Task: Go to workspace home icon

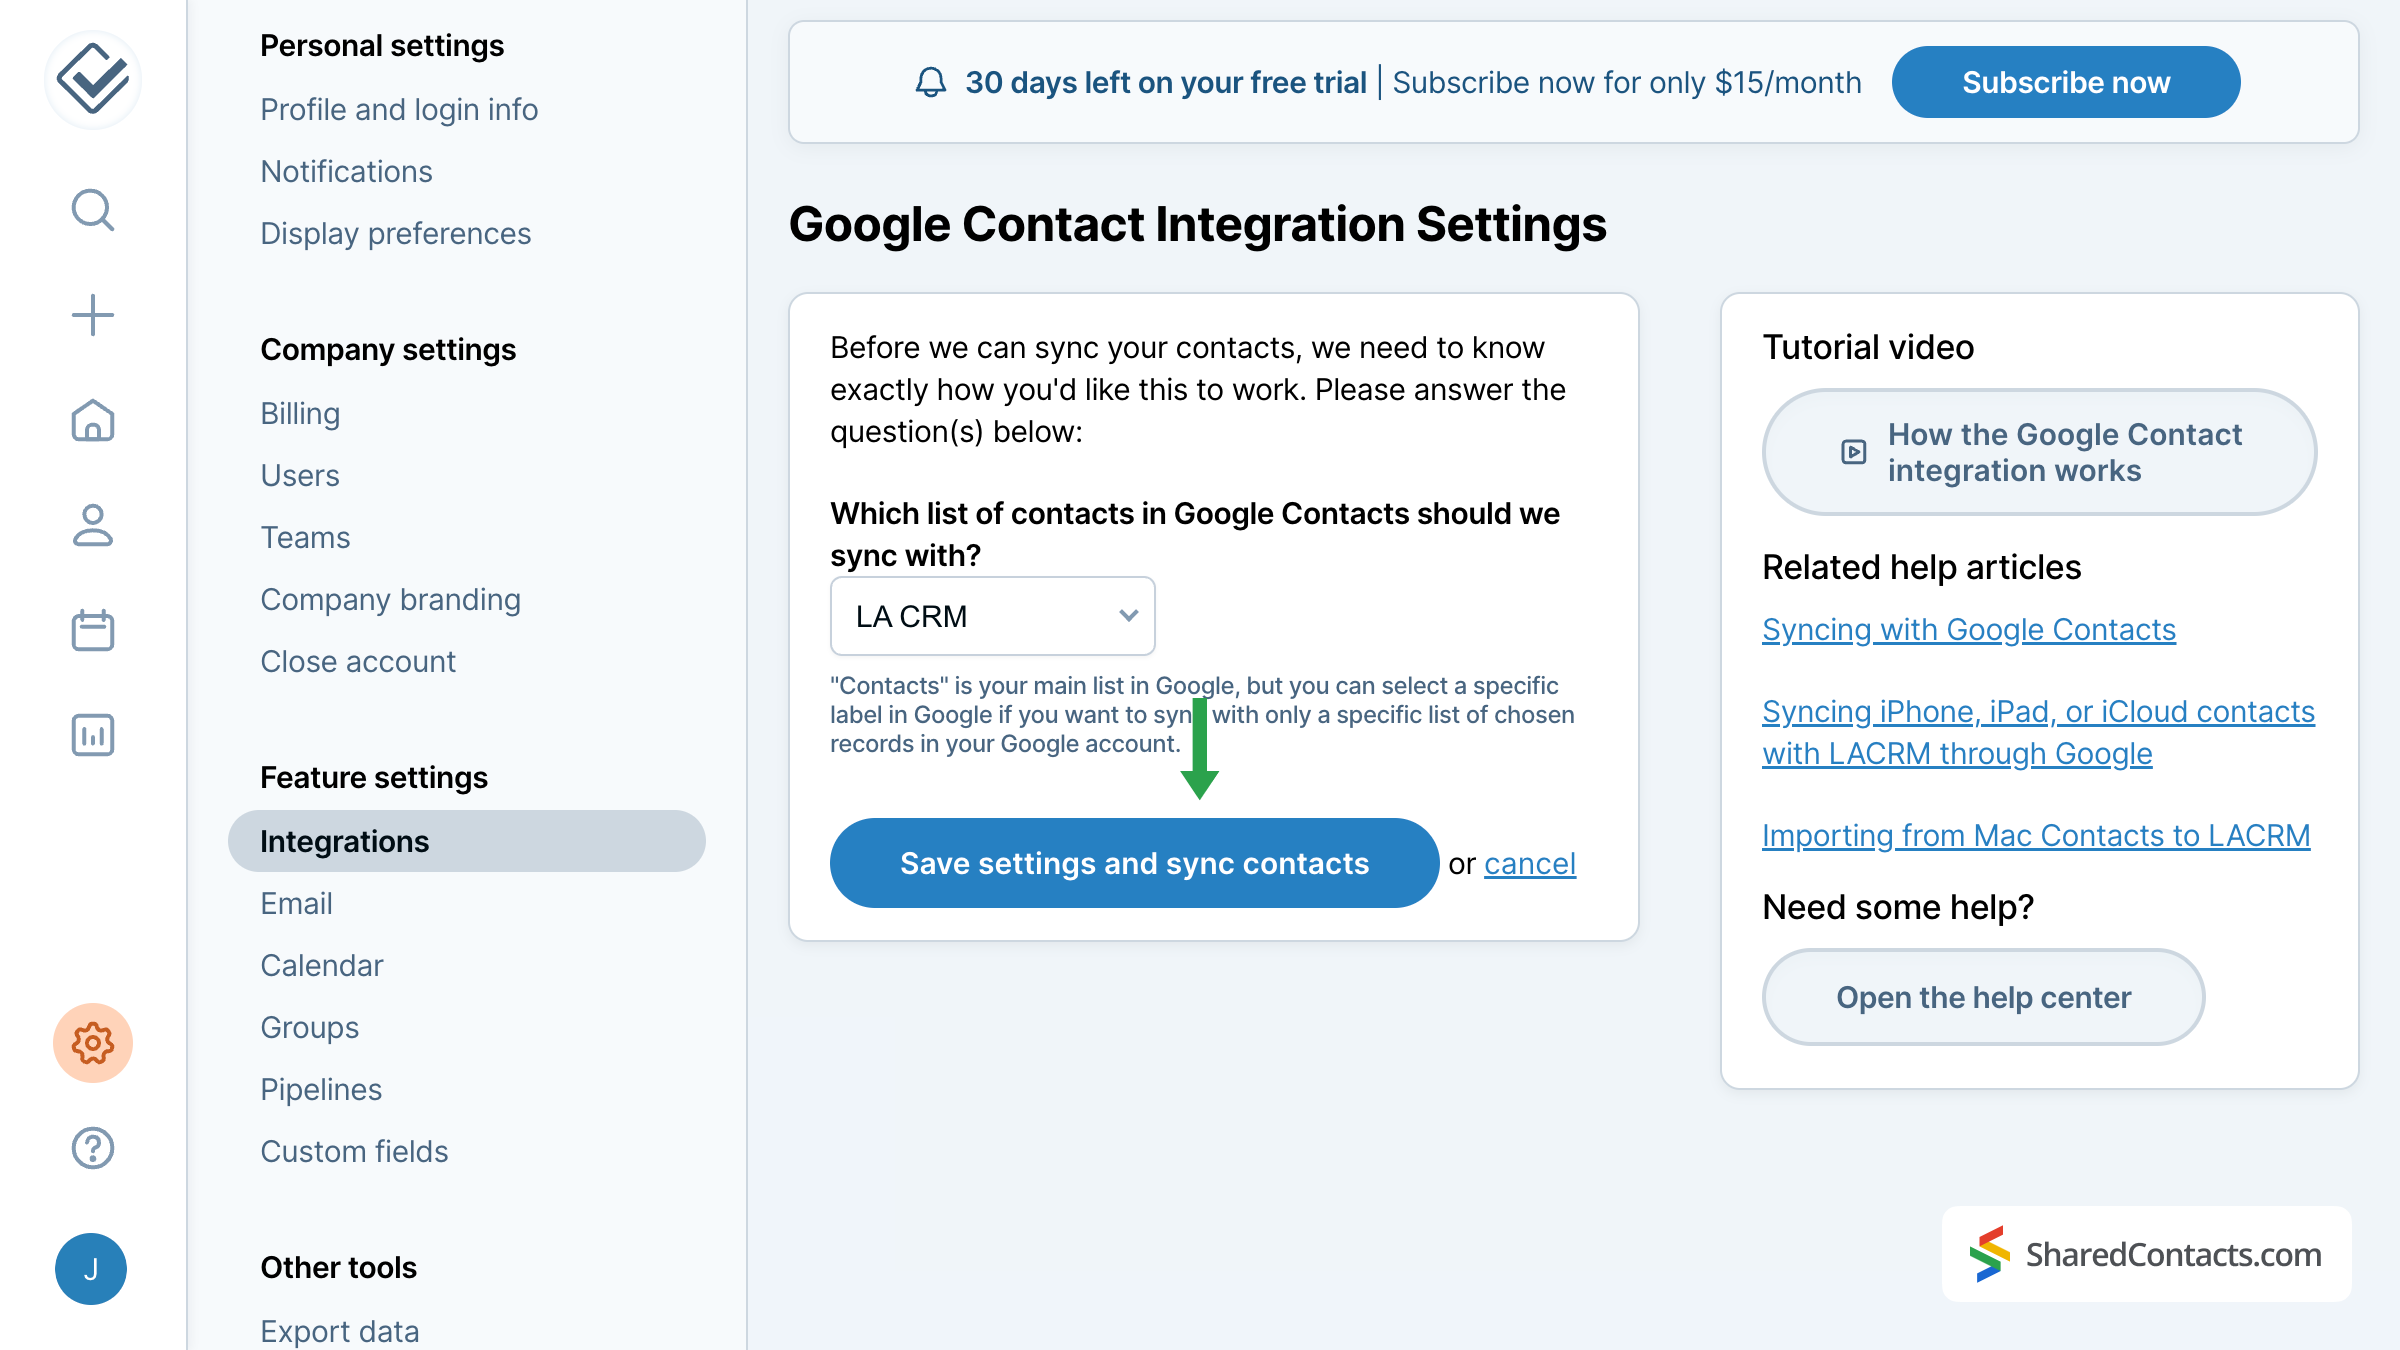Action: click(92, 420)
